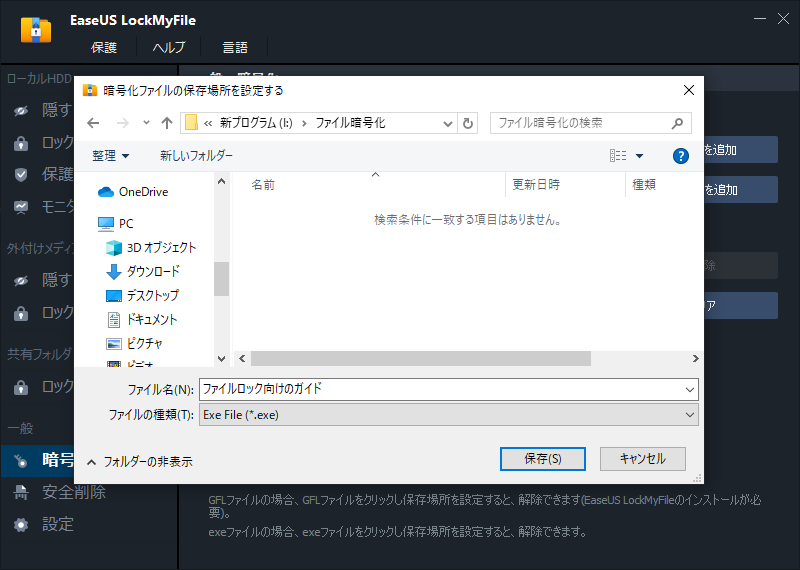
Task: Click horizontal scrollbar left arrow
Action: click(x=242, y=359)
